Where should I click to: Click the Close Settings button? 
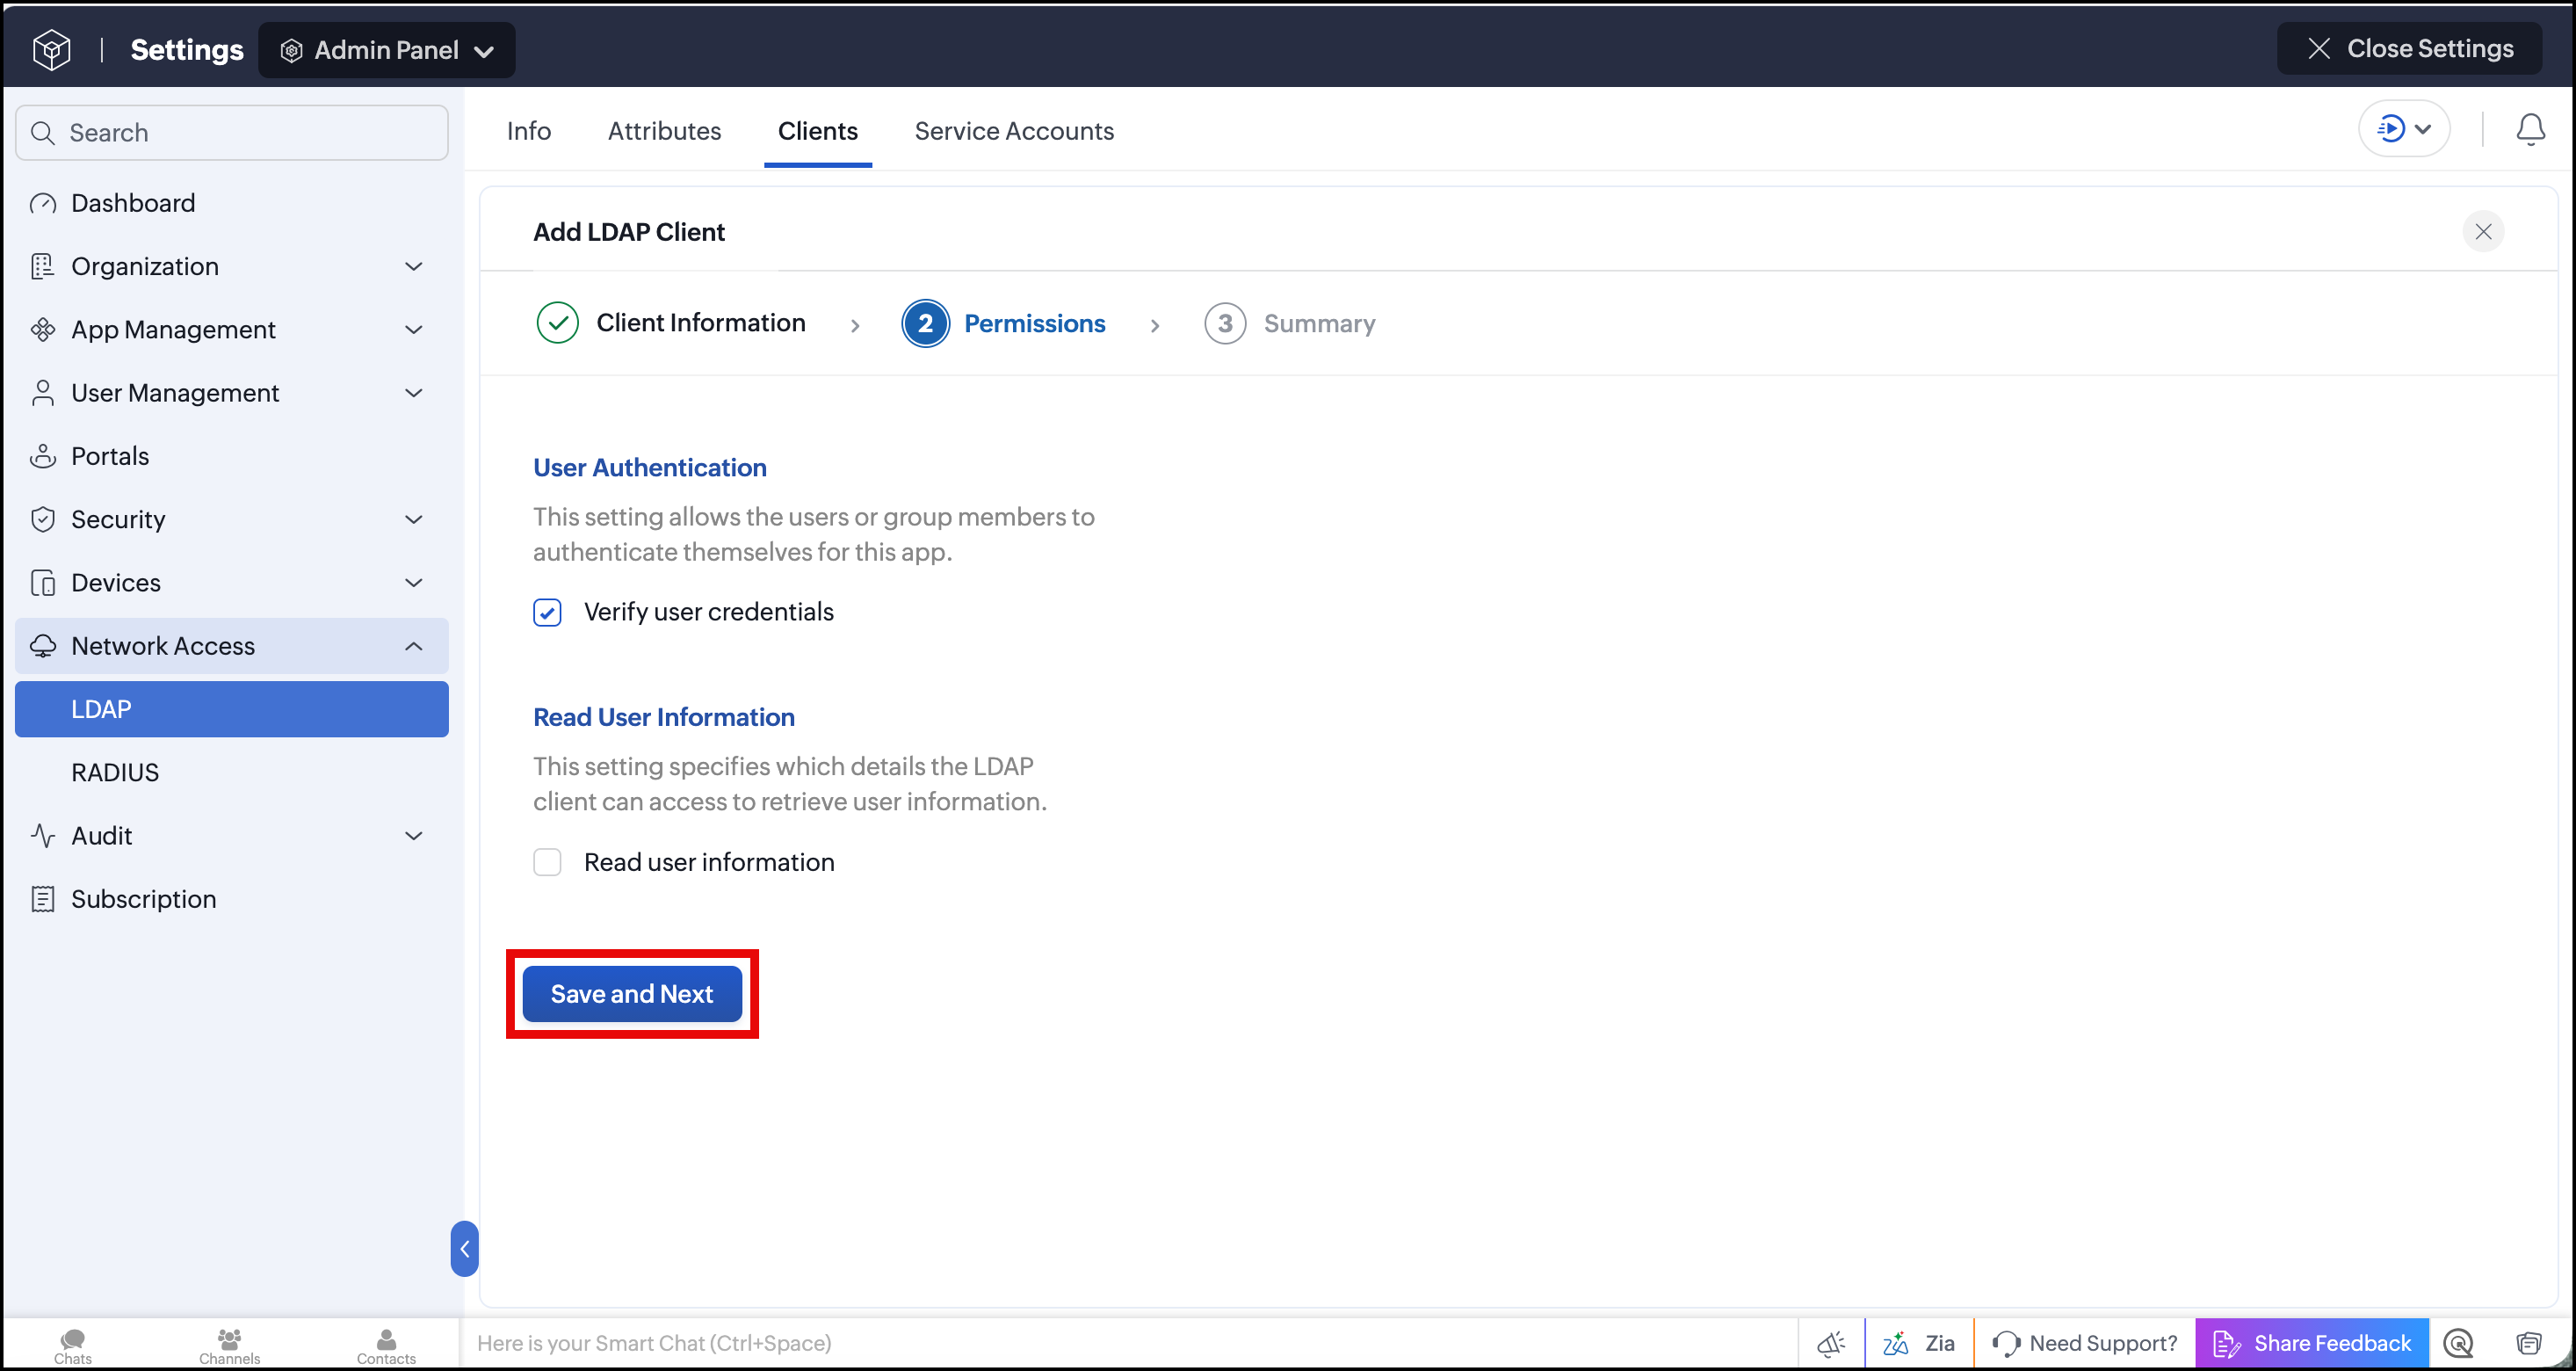[x=2409, y=48]
